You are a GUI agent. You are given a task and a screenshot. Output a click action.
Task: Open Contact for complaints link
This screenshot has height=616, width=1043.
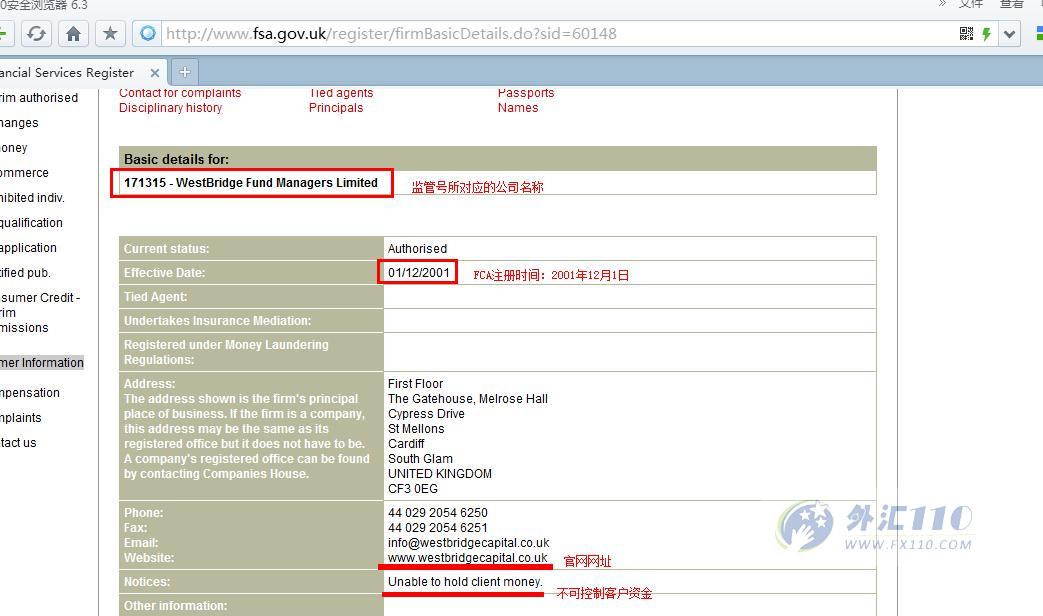[x=180, y=93]
